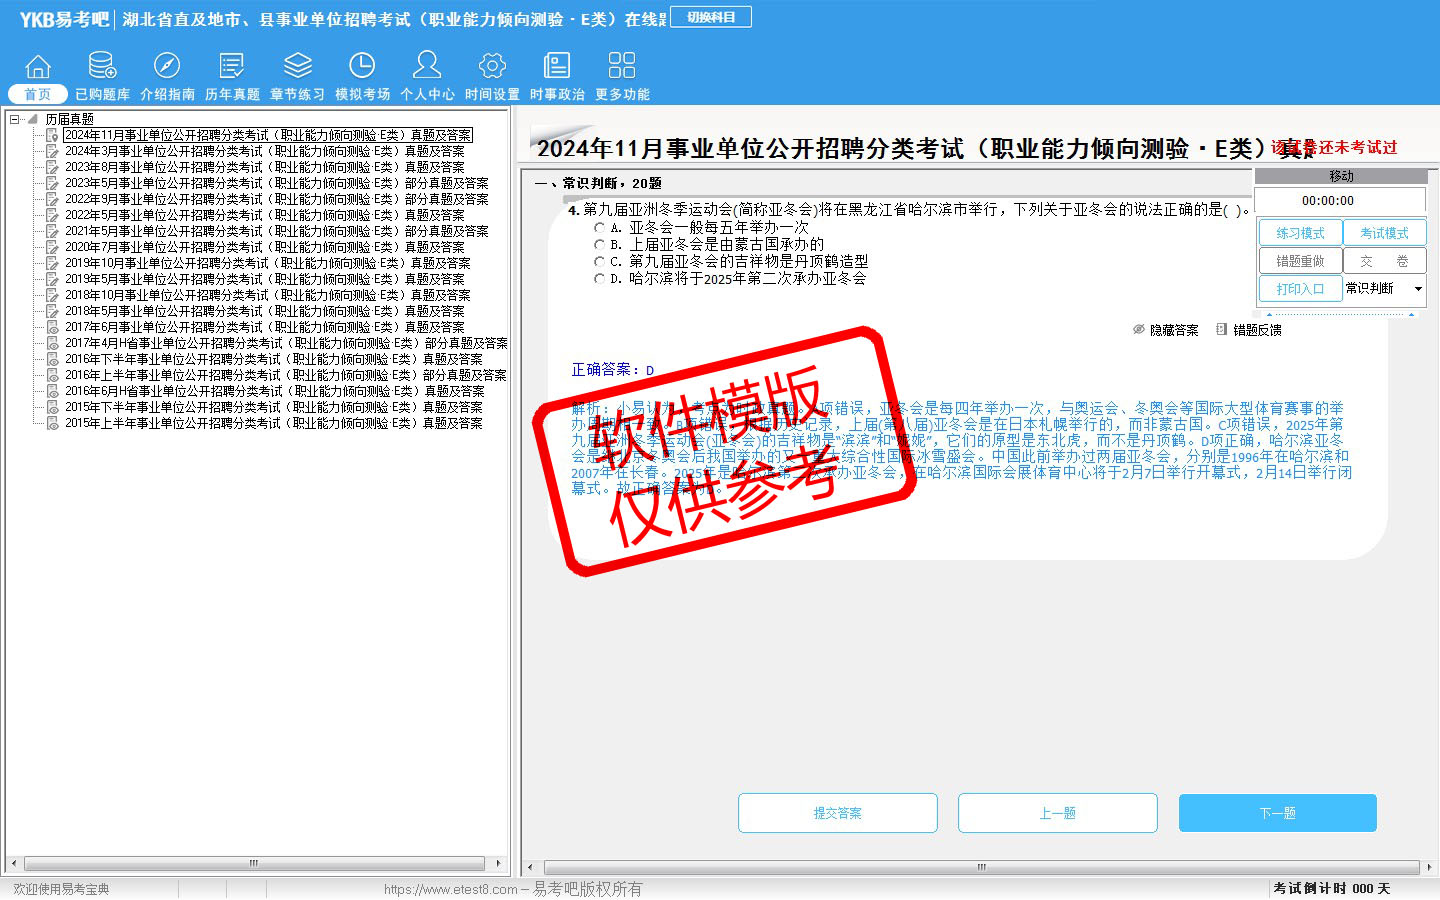Image resolution: width=1440 pixels, height=900 pixels.
Task: Open 章节练习 chapter practice layers icon
Action: (297, 67)
